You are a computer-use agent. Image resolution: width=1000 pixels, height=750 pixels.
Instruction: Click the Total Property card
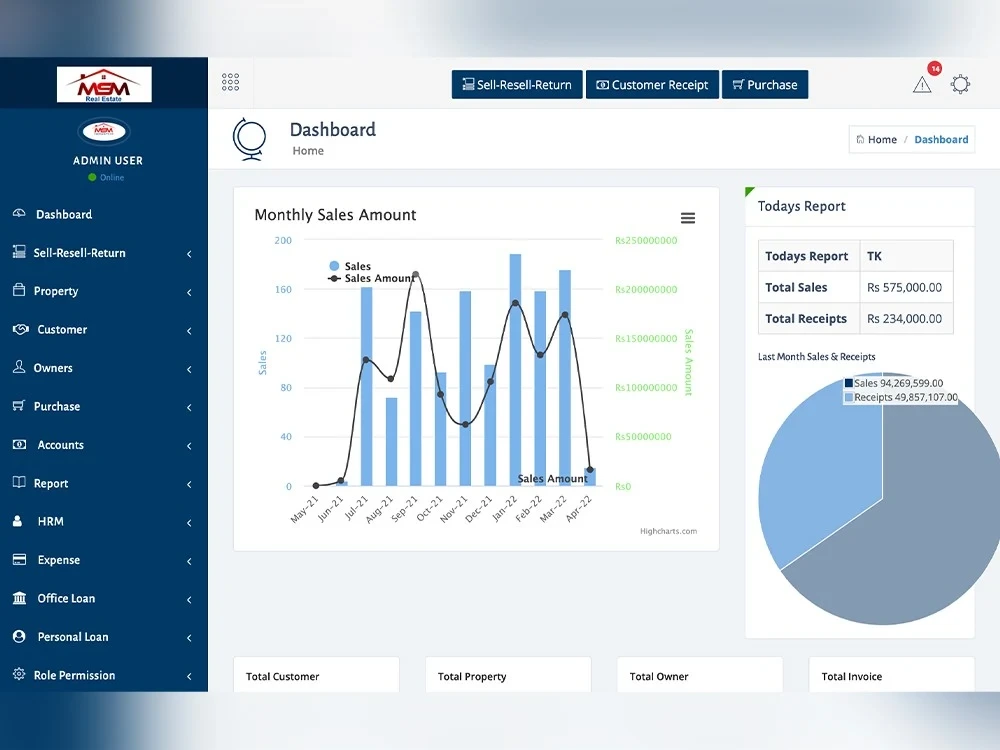tap(508, 675)
